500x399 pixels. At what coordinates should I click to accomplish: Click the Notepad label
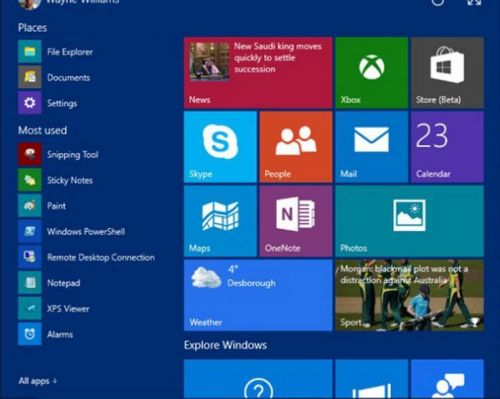63,283
